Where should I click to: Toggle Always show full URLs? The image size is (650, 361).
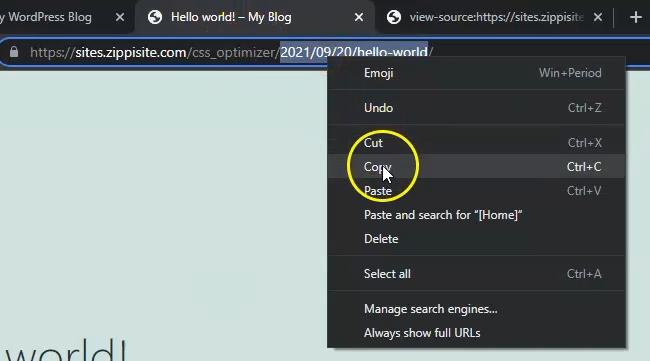click(476, 333)
